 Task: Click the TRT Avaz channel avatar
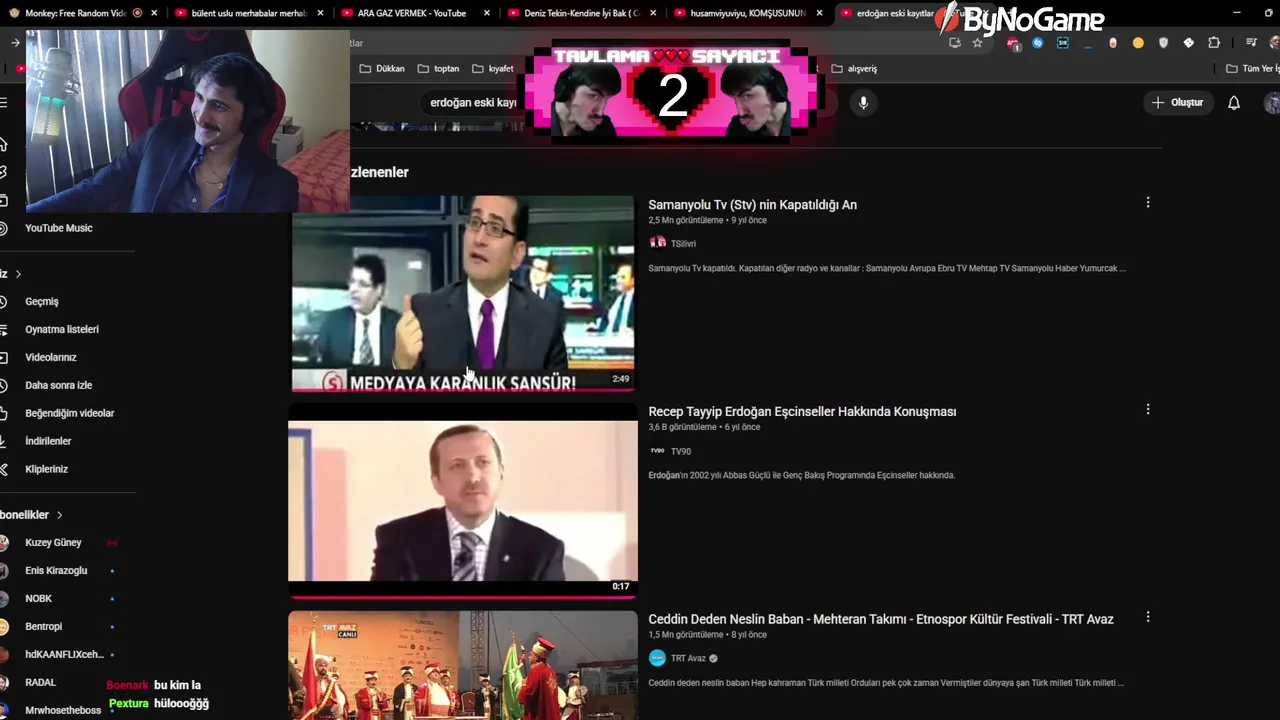(657, 658)
